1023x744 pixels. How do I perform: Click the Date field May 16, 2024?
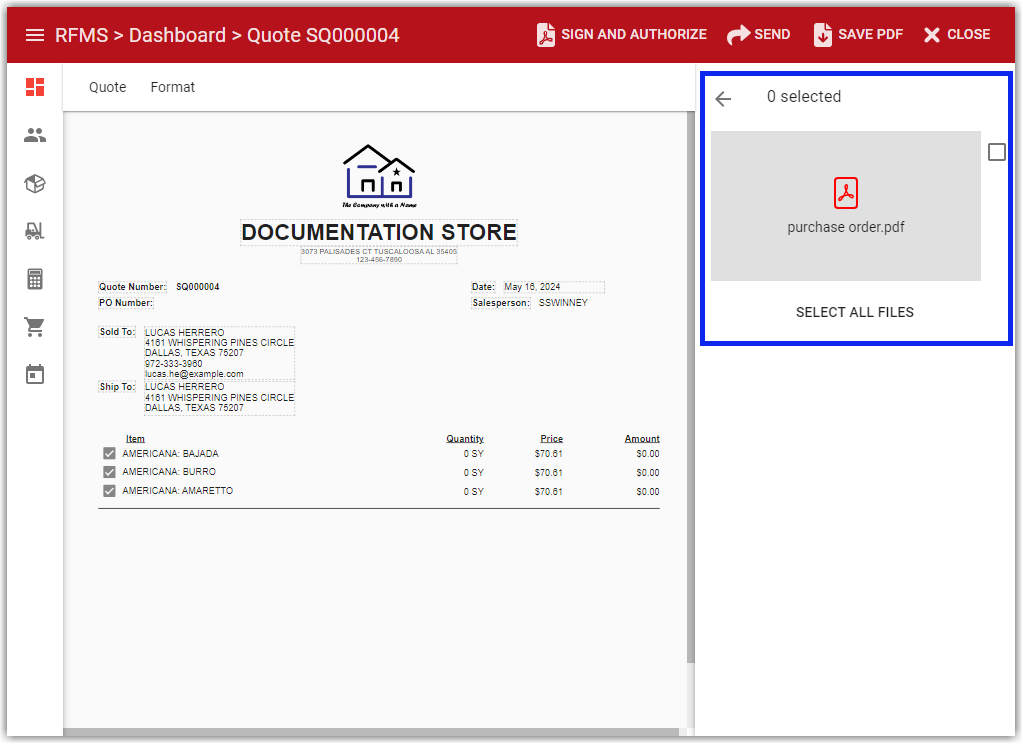click(x=553, y=287)
